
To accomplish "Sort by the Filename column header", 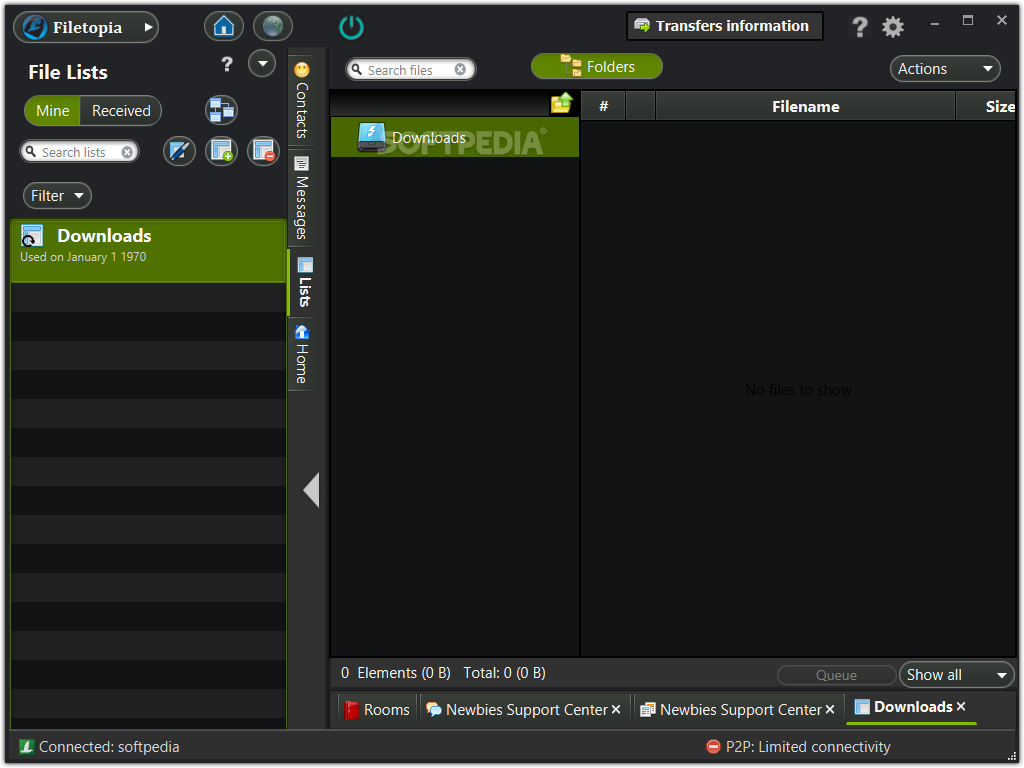I will (x=805, y=106).
